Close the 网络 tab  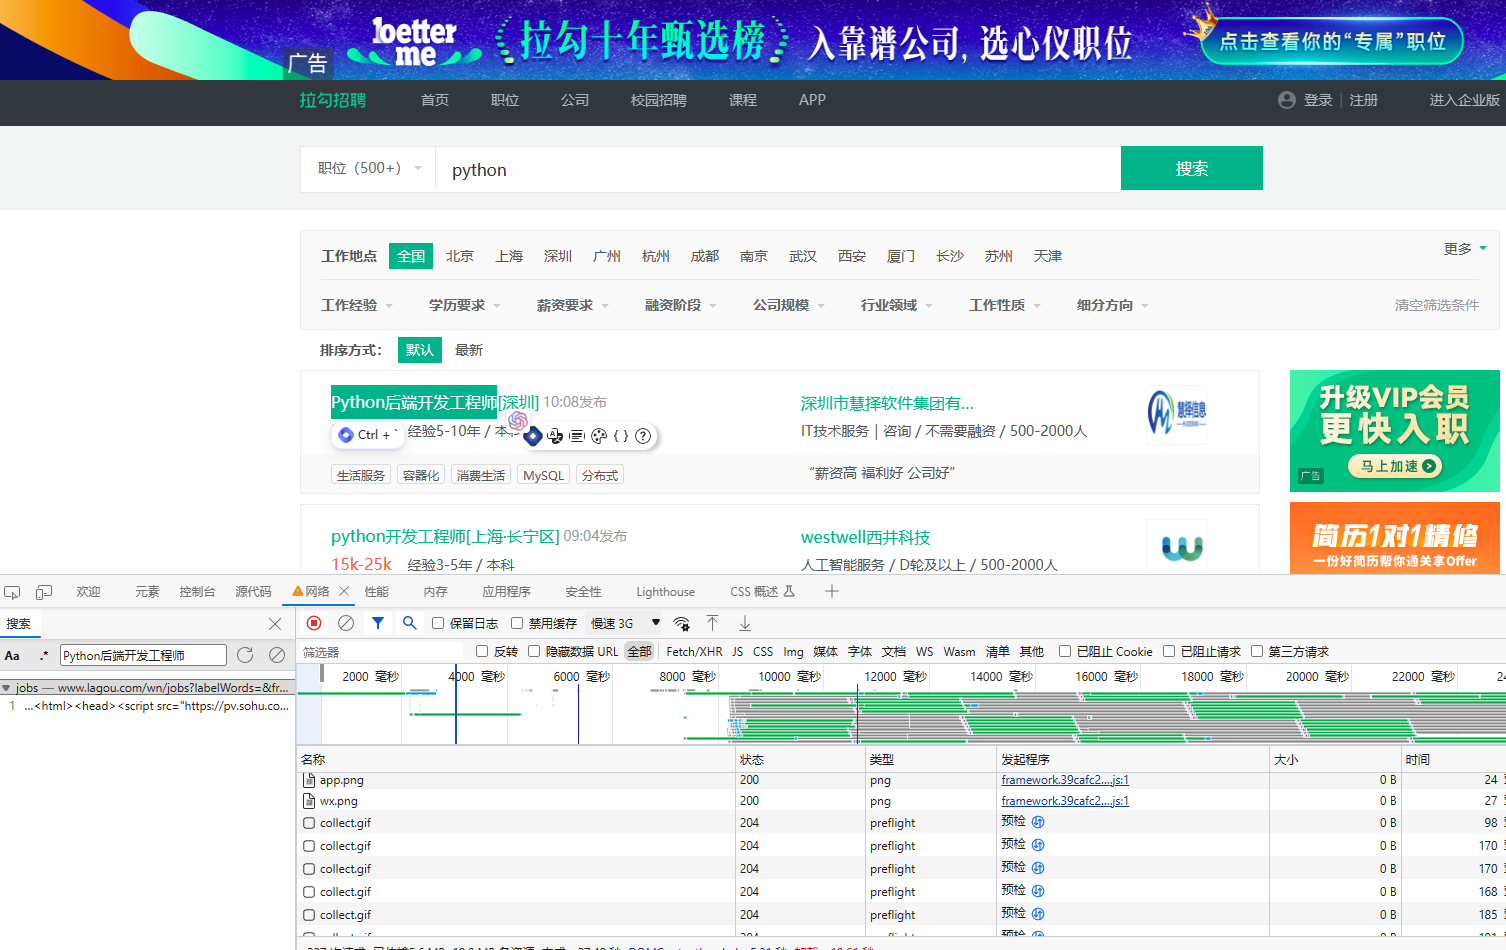tap(344, 591)
